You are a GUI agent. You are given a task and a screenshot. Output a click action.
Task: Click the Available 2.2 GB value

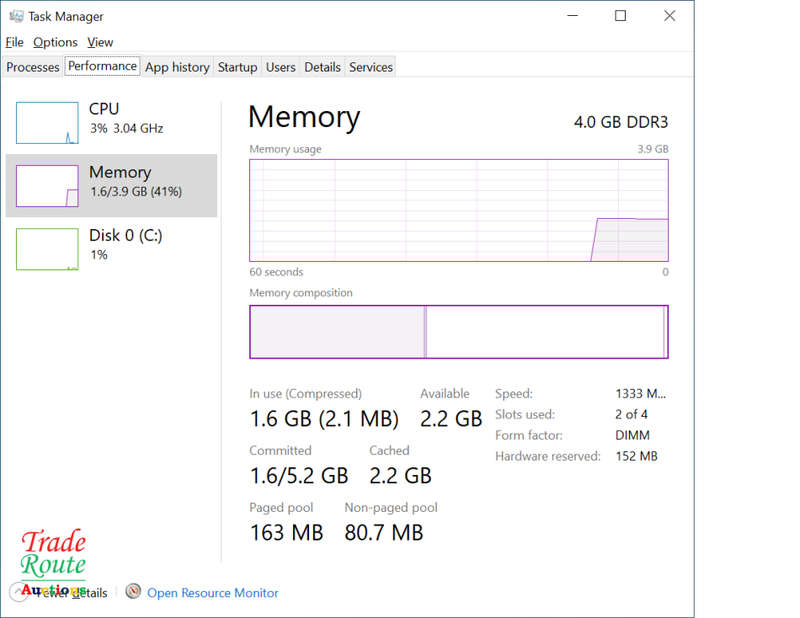pyautogui.click(x=451, y=419)
